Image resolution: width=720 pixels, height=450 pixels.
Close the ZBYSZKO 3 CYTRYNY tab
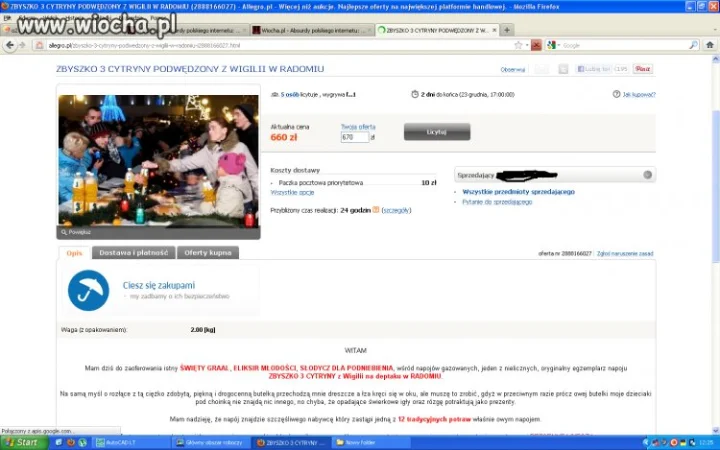click(x=494, y=30)
